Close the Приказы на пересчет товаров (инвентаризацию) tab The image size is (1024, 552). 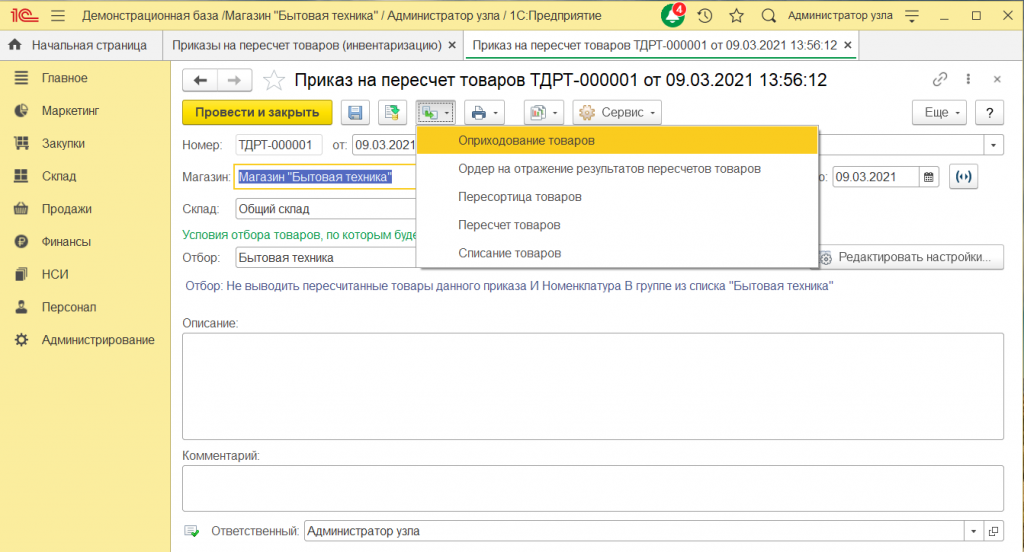[452, 45]
